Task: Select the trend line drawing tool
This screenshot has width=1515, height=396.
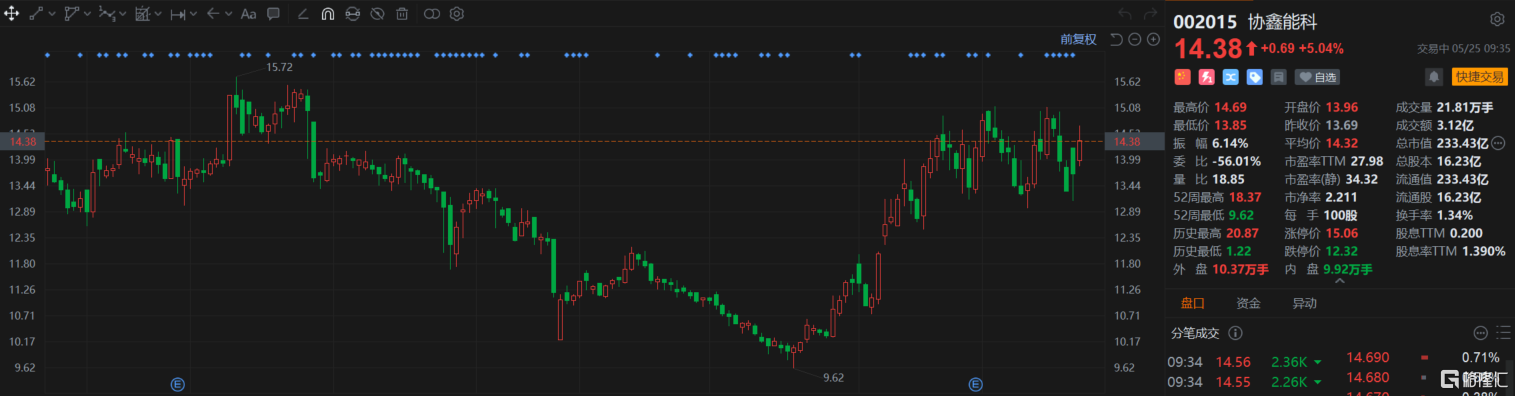Action: [37, 14]
